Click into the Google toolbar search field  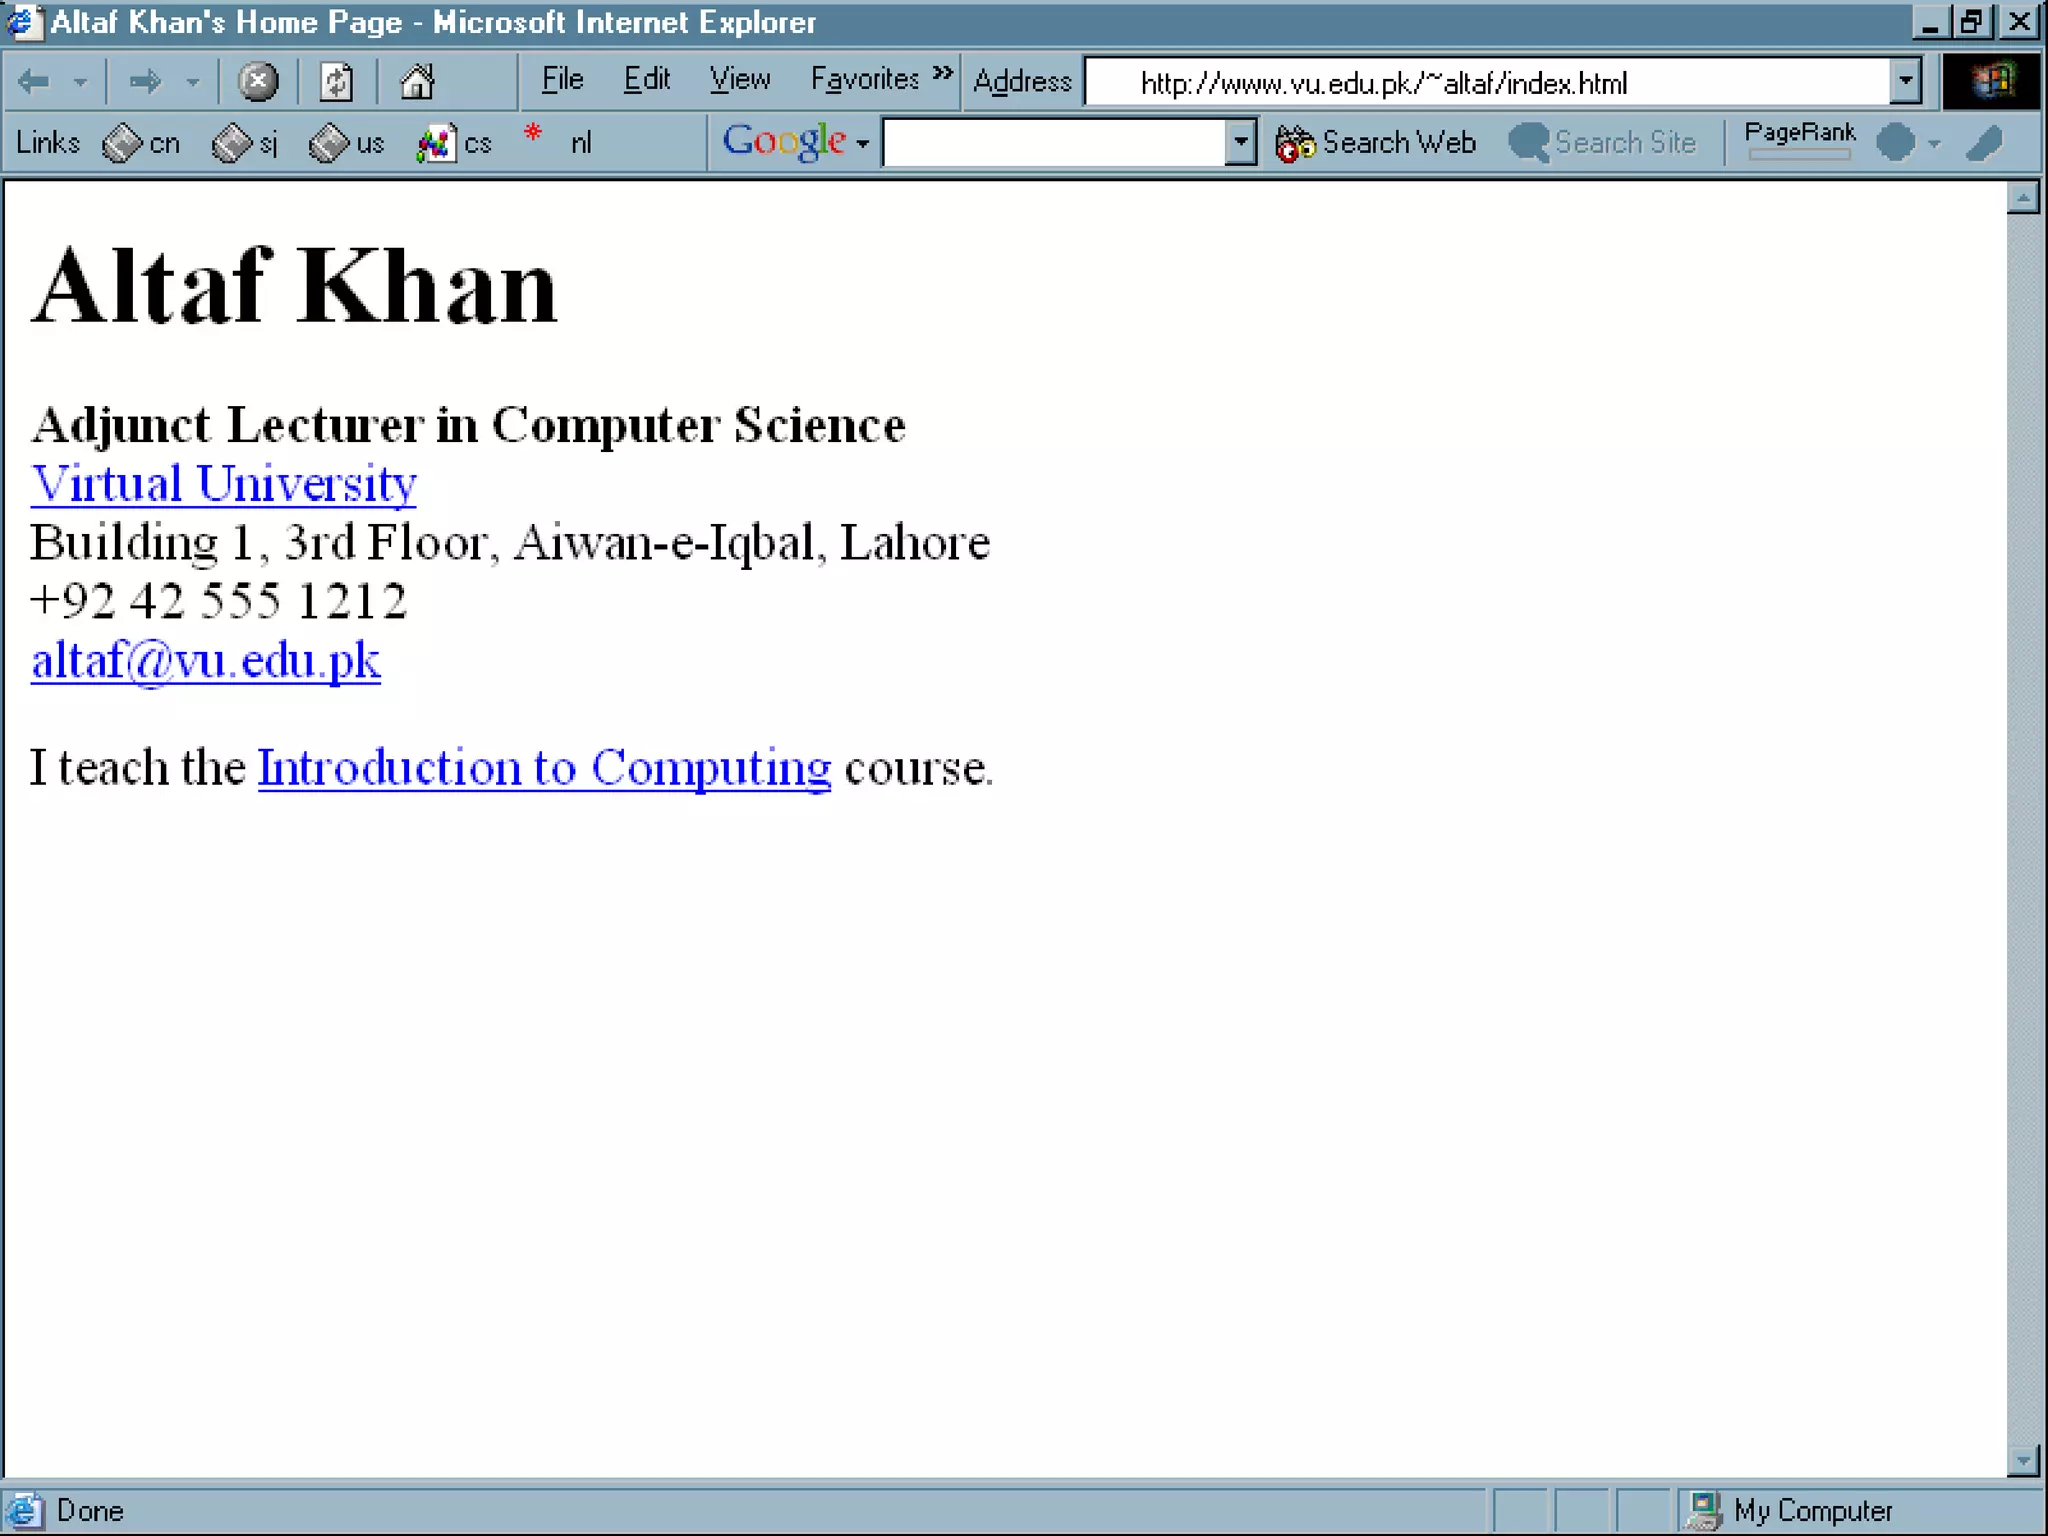[1053, 143]
